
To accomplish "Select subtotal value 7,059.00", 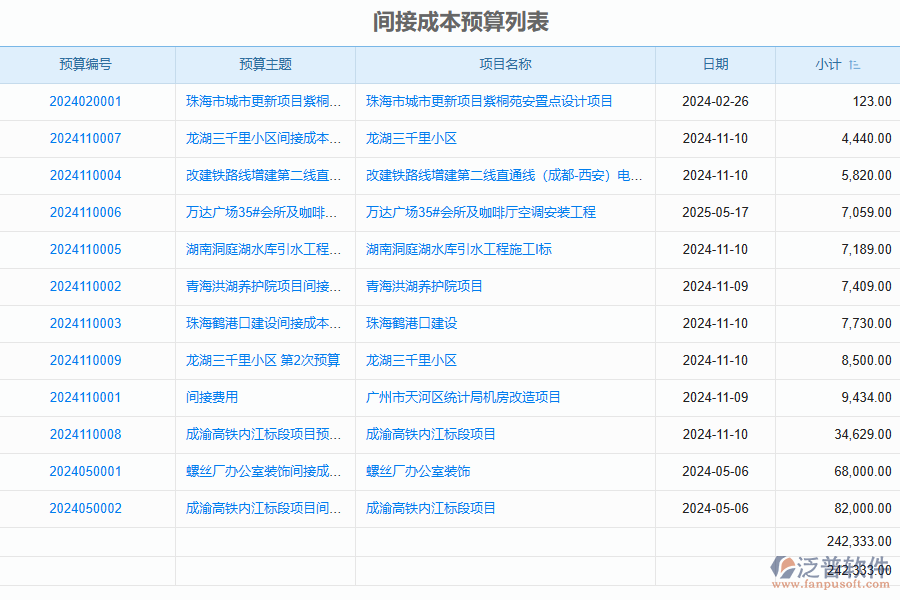I will point(867,212).
